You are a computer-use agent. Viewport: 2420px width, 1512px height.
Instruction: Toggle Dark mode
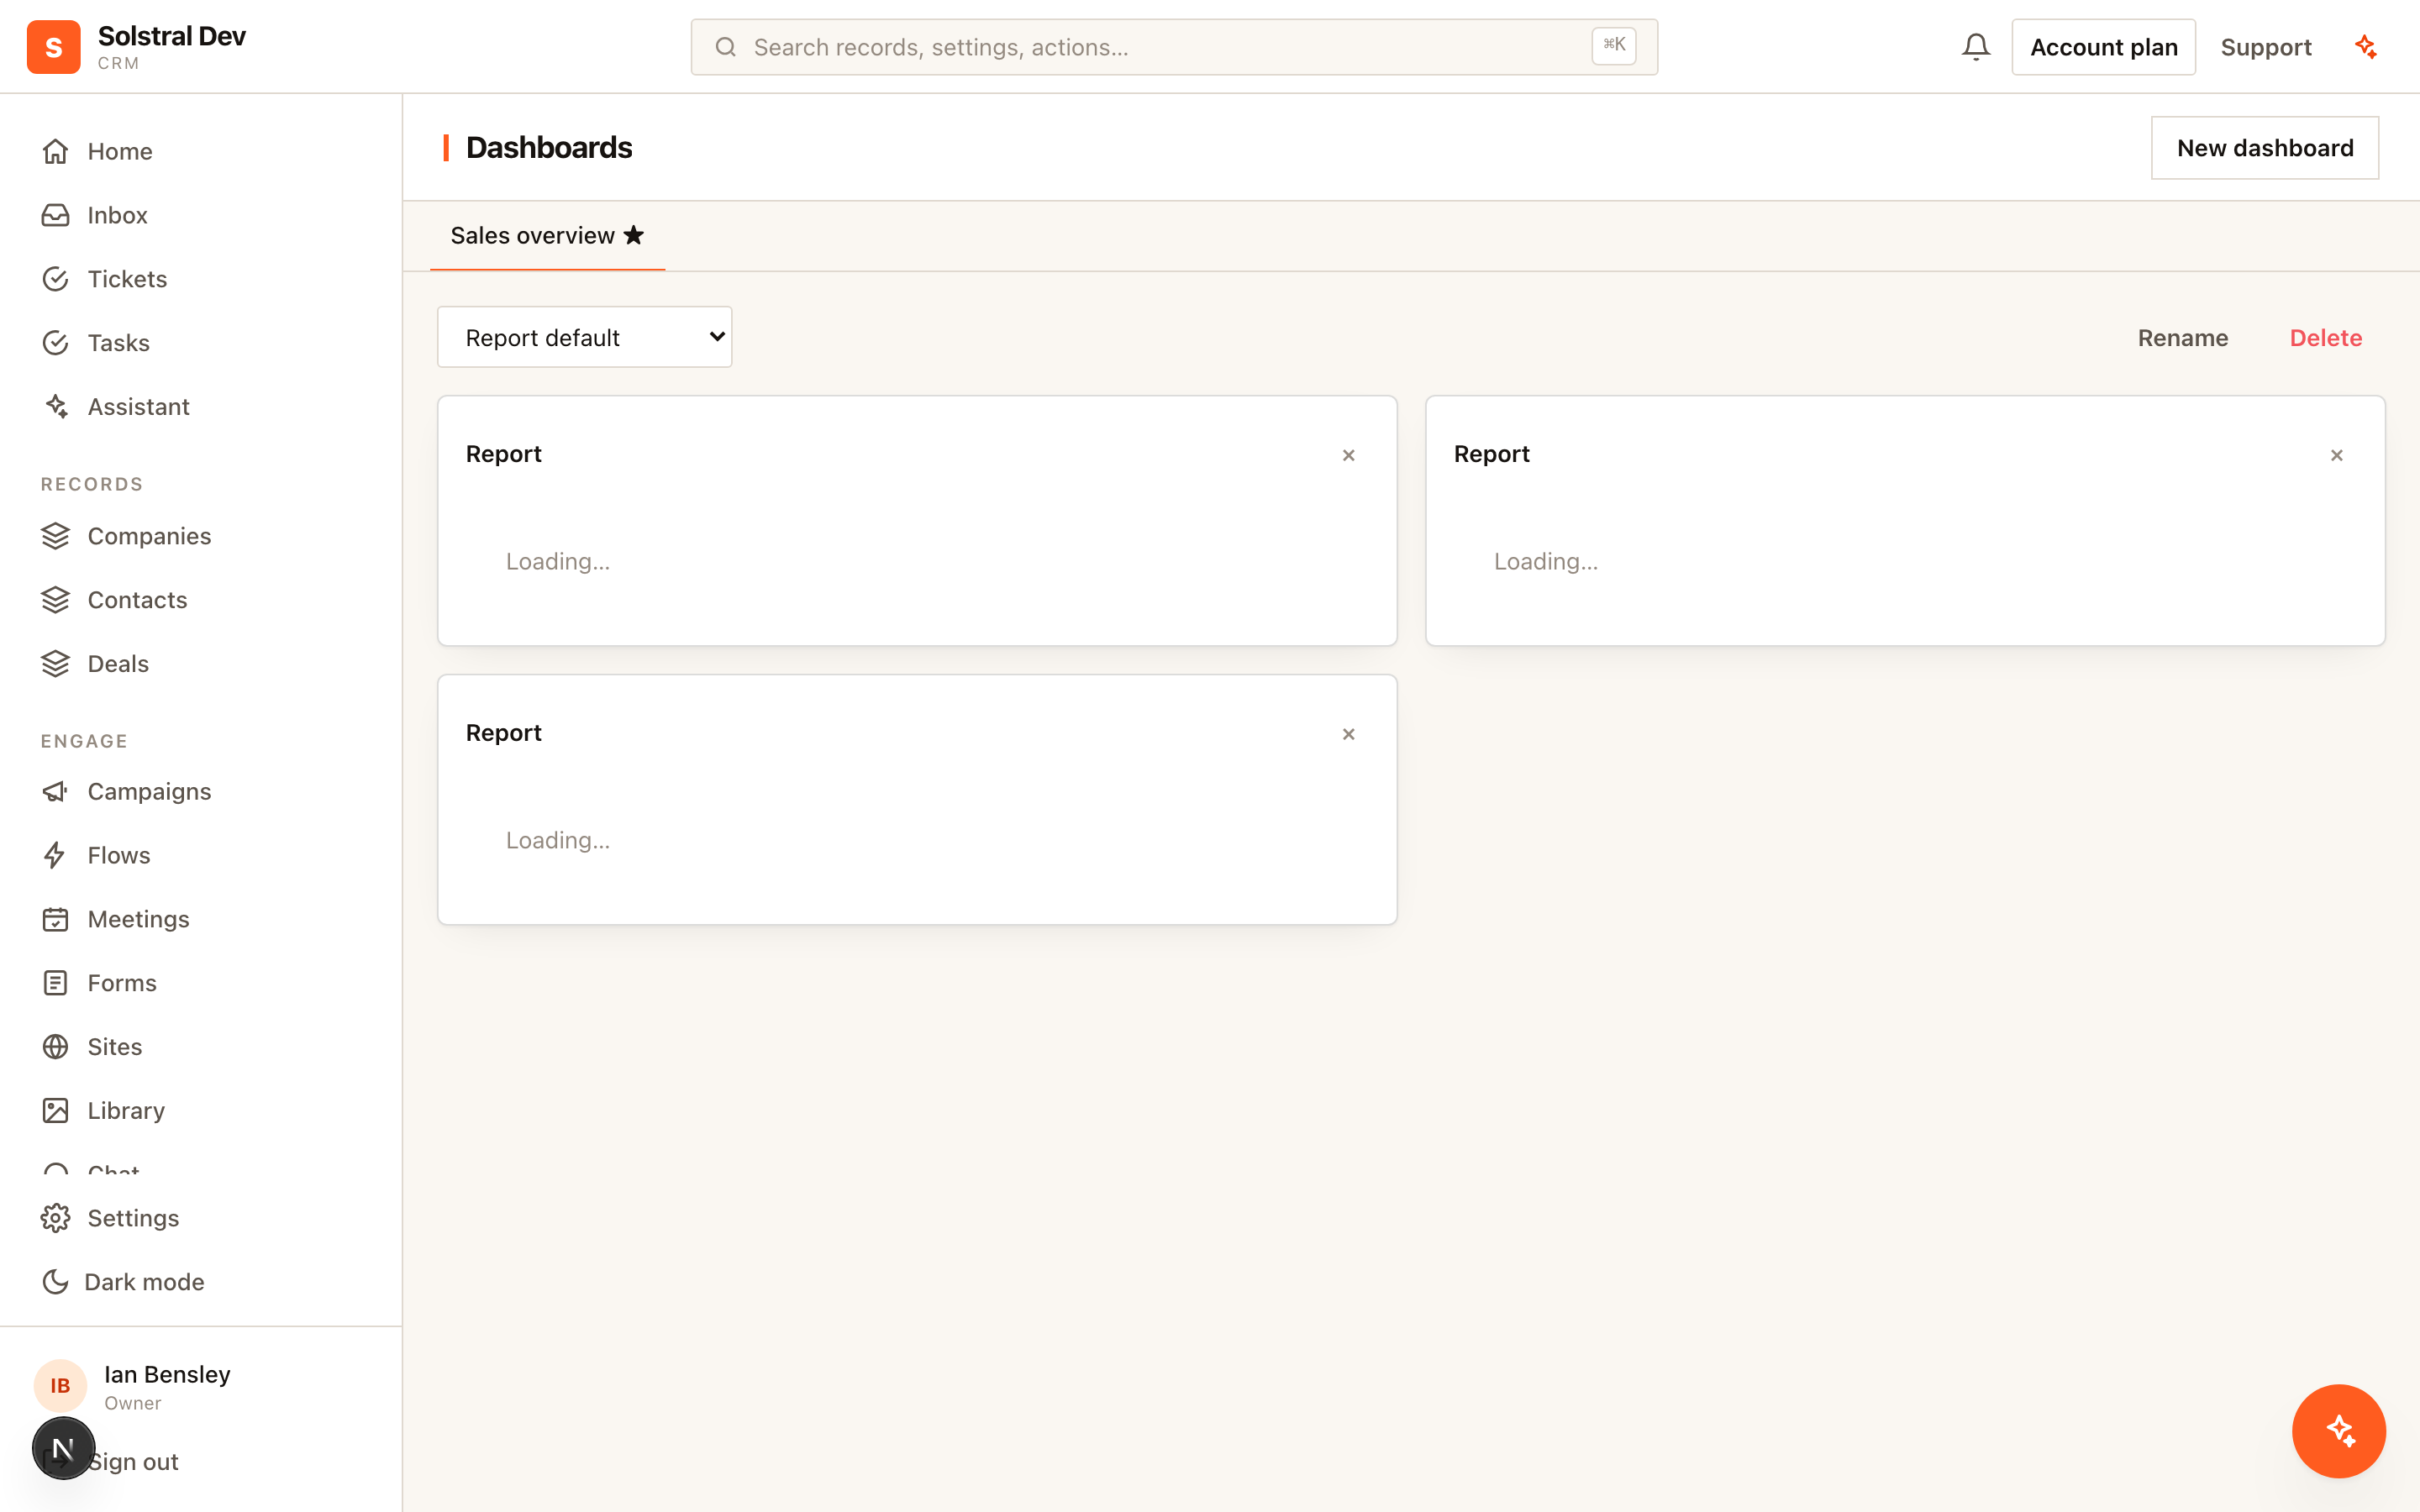pyautogui.click(x=200, y=1282)
